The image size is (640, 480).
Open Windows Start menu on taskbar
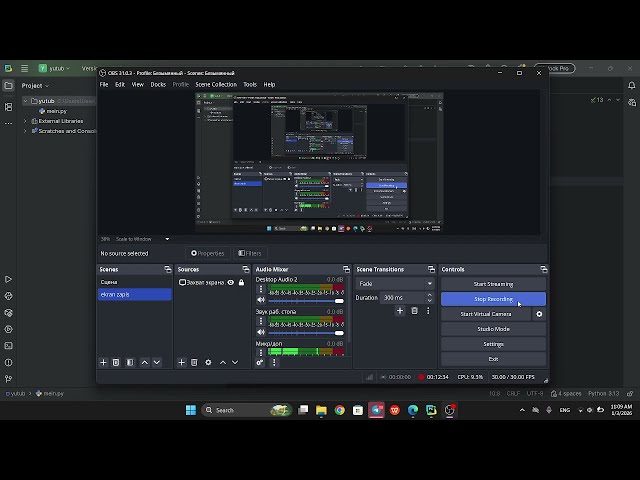(191, 410)
